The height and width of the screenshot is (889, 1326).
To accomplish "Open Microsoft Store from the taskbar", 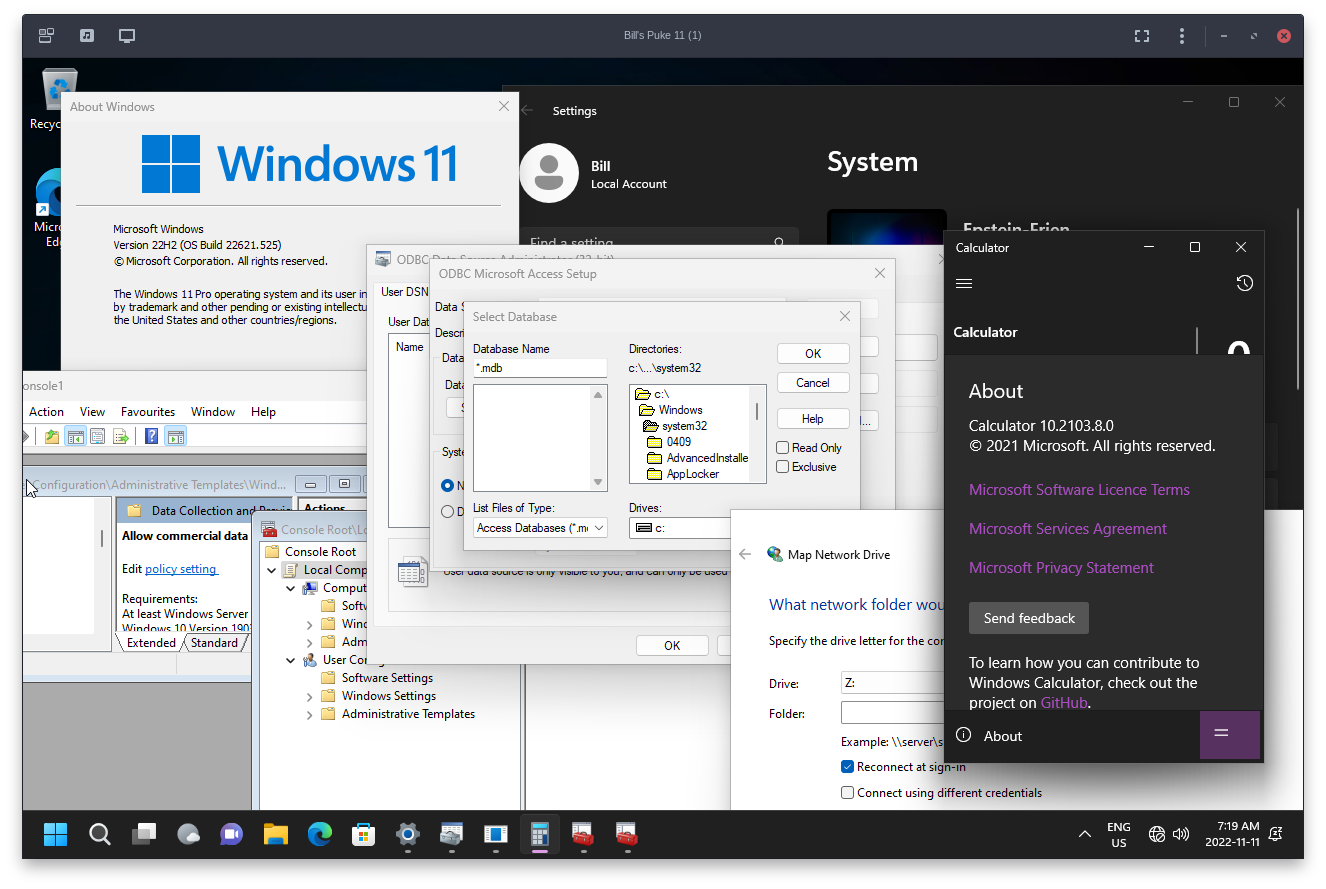I will click(x=364, y=833).
